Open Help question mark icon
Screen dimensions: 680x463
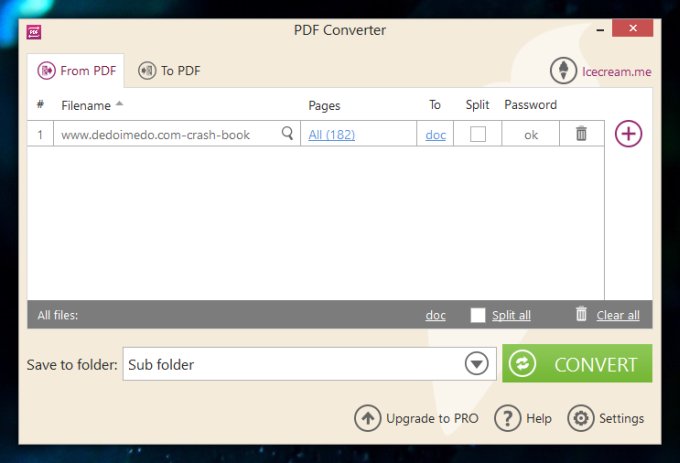click(507, 418)
